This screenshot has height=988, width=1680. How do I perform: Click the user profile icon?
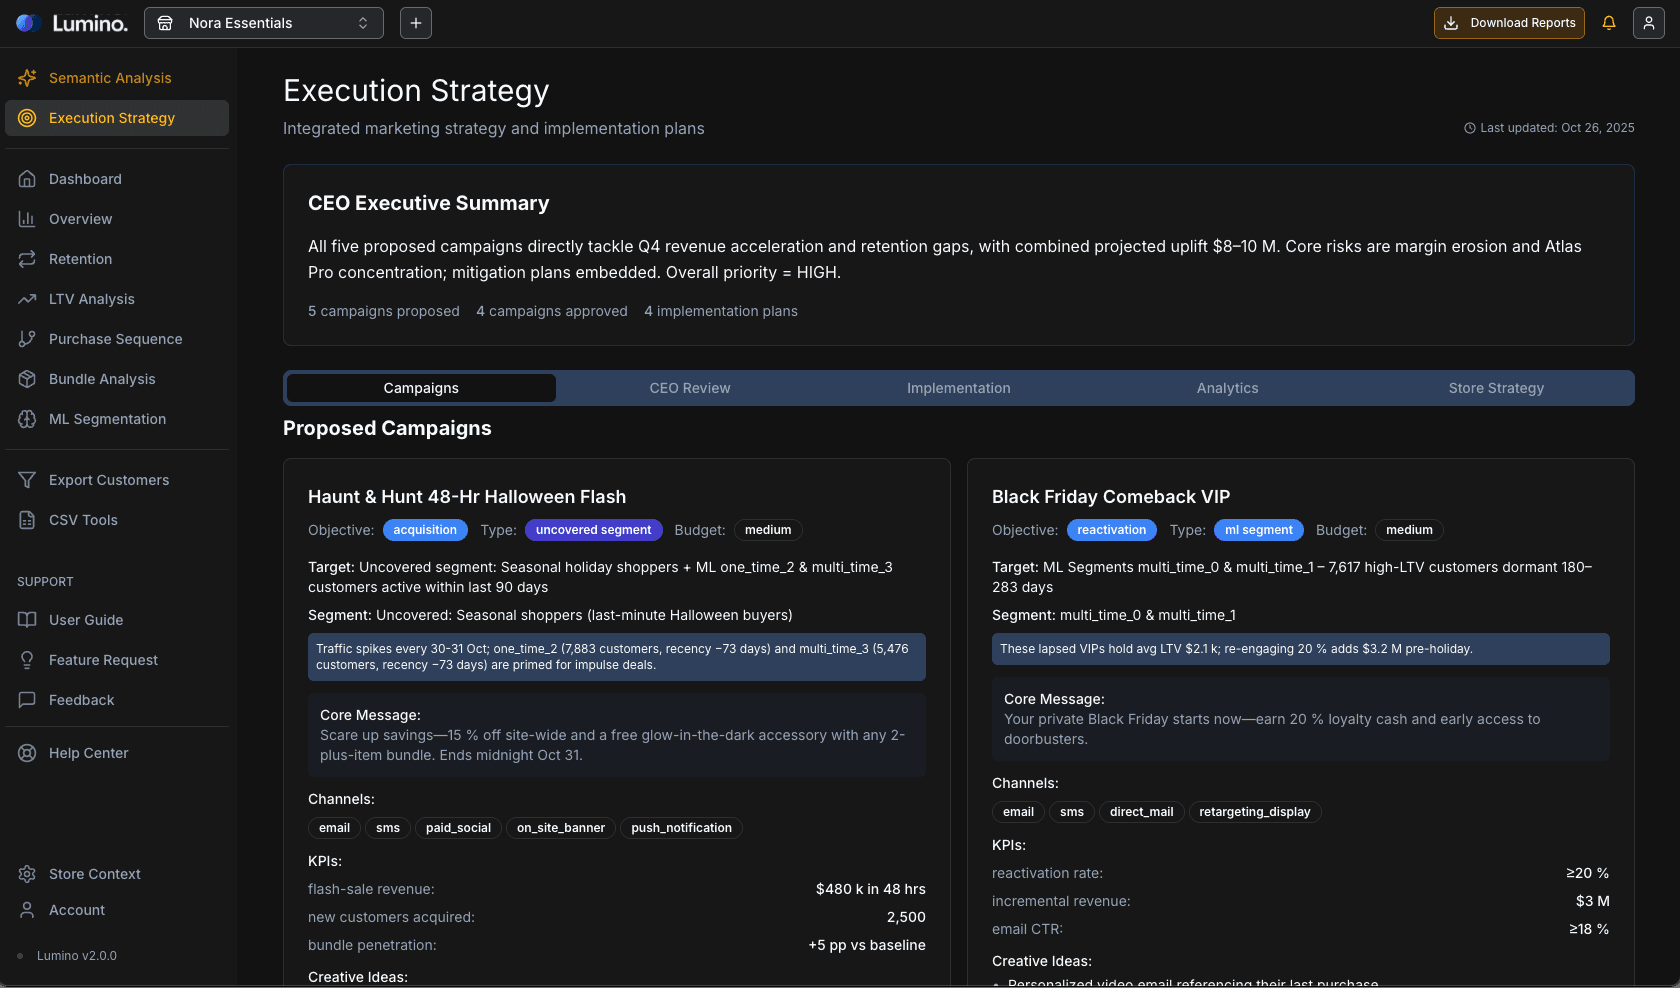click(x=1649, y=22)
